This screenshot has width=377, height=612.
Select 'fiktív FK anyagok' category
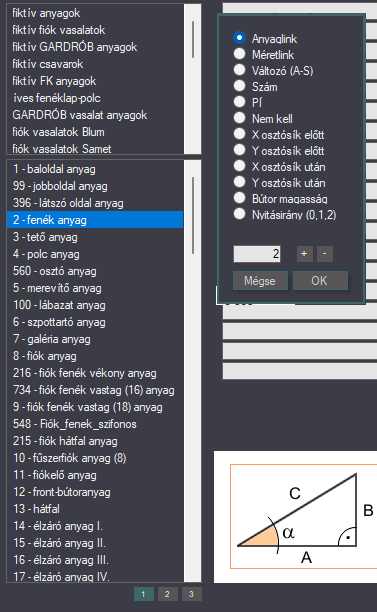tap(95, 81)
